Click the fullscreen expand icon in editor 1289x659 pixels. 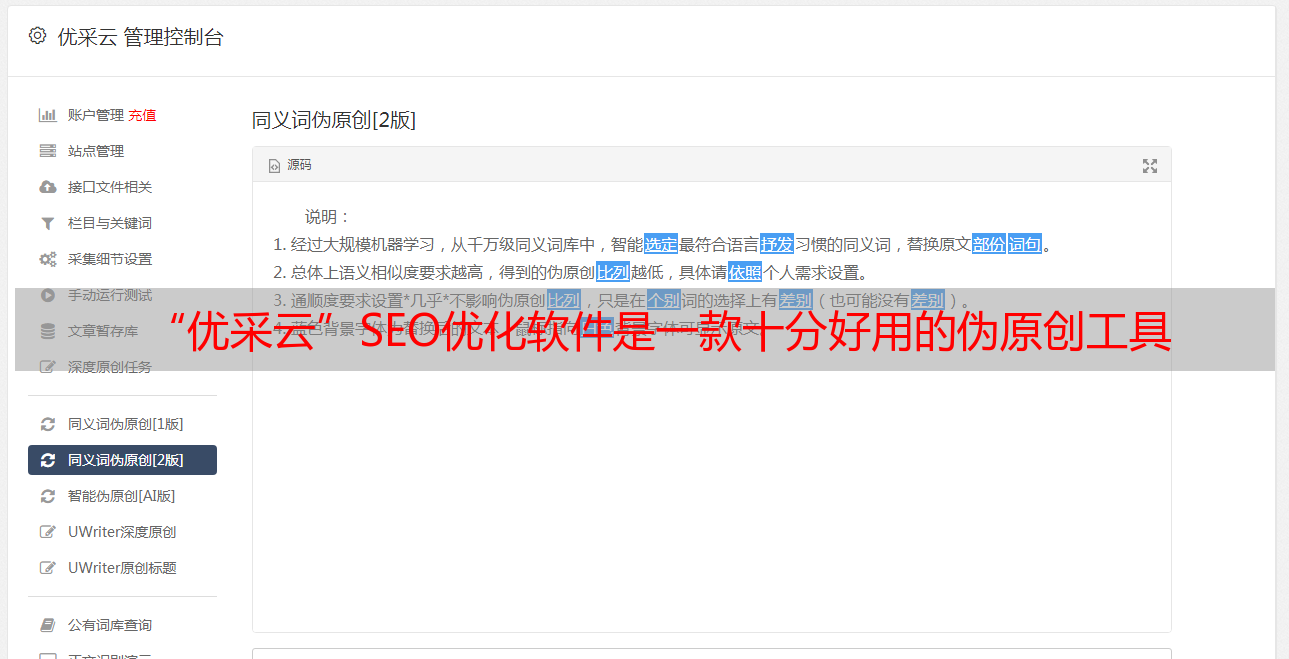click(1150, 166)
